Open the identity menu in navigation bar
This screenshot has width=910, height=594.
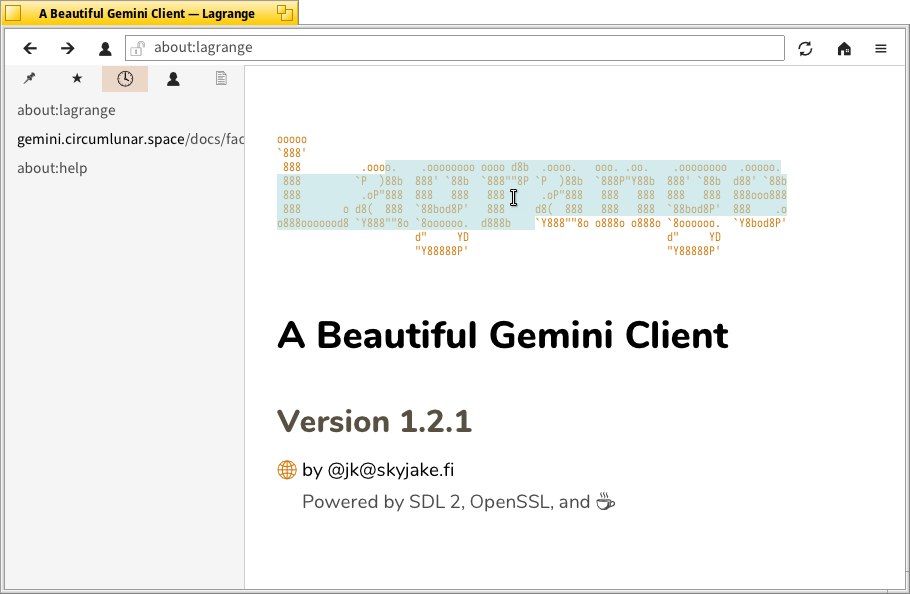click(x=105, y=48)
